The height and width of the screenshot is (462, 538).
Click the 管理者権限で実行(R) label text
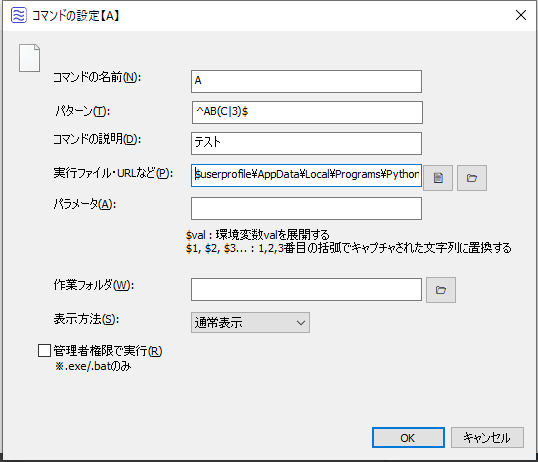pos(108,351)
